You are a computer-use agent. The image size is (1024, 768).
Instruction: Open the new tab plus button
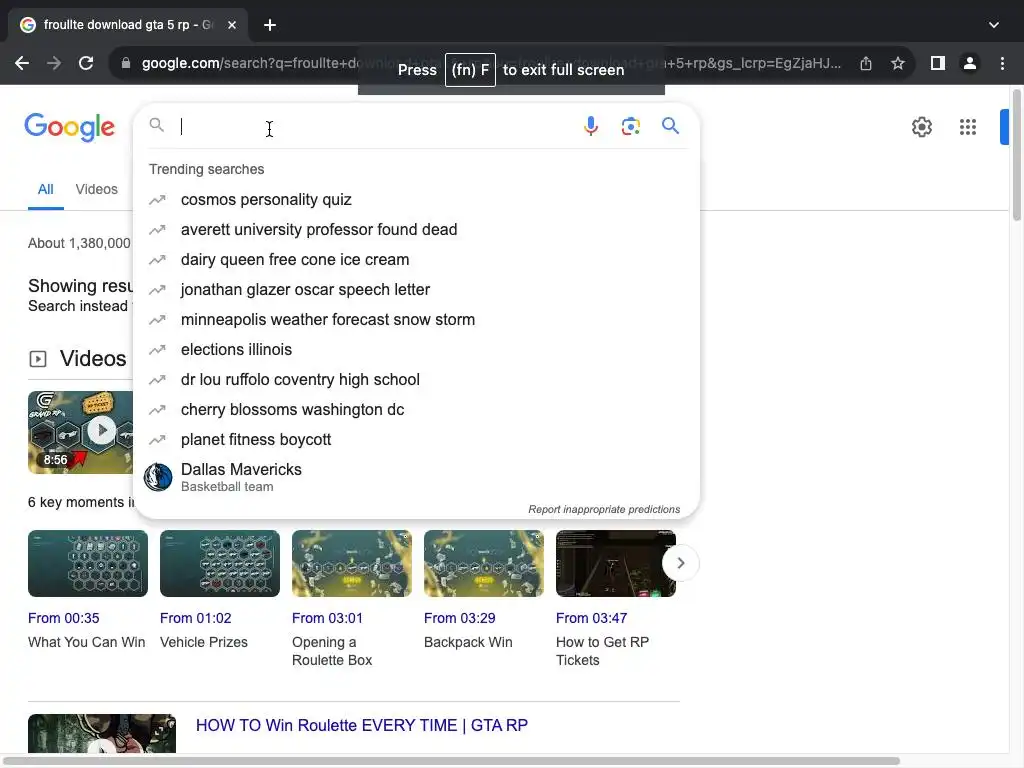point(270,25)
